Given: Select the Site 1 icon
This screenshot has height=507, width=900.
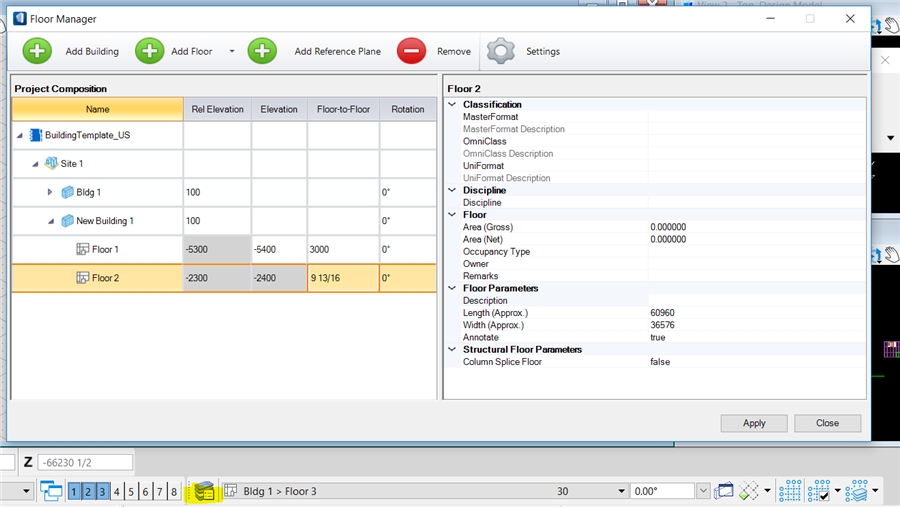Looking at the screenshot, I should [51, 163].
